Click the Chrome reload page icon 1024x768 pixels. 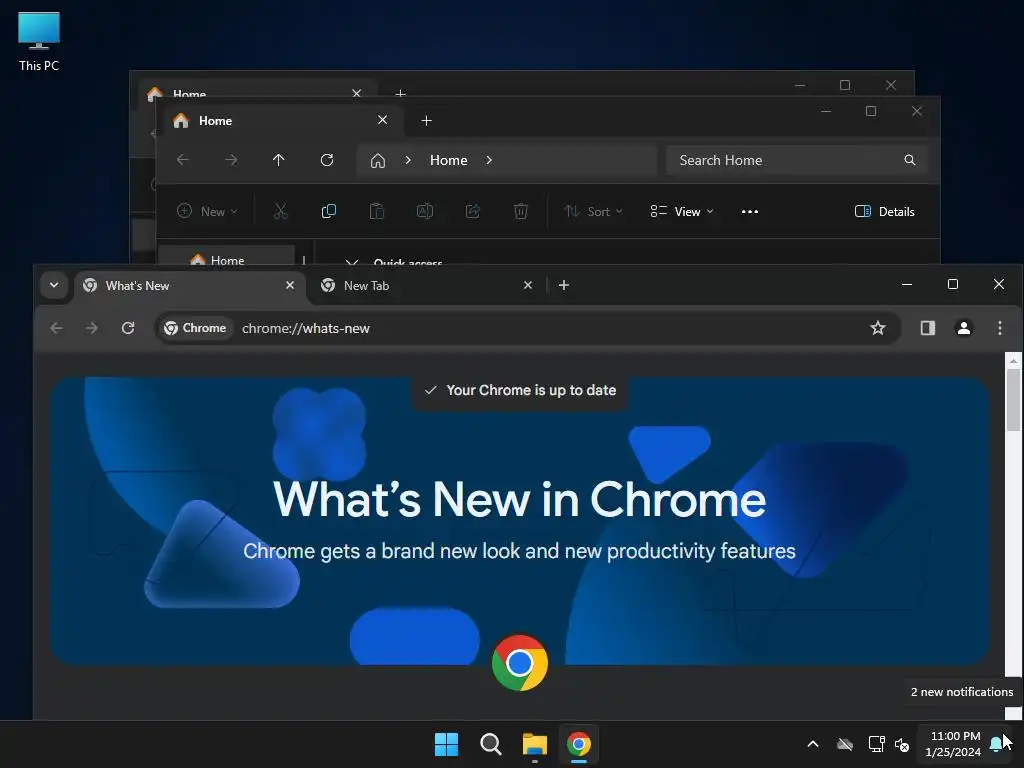[128, 328]
